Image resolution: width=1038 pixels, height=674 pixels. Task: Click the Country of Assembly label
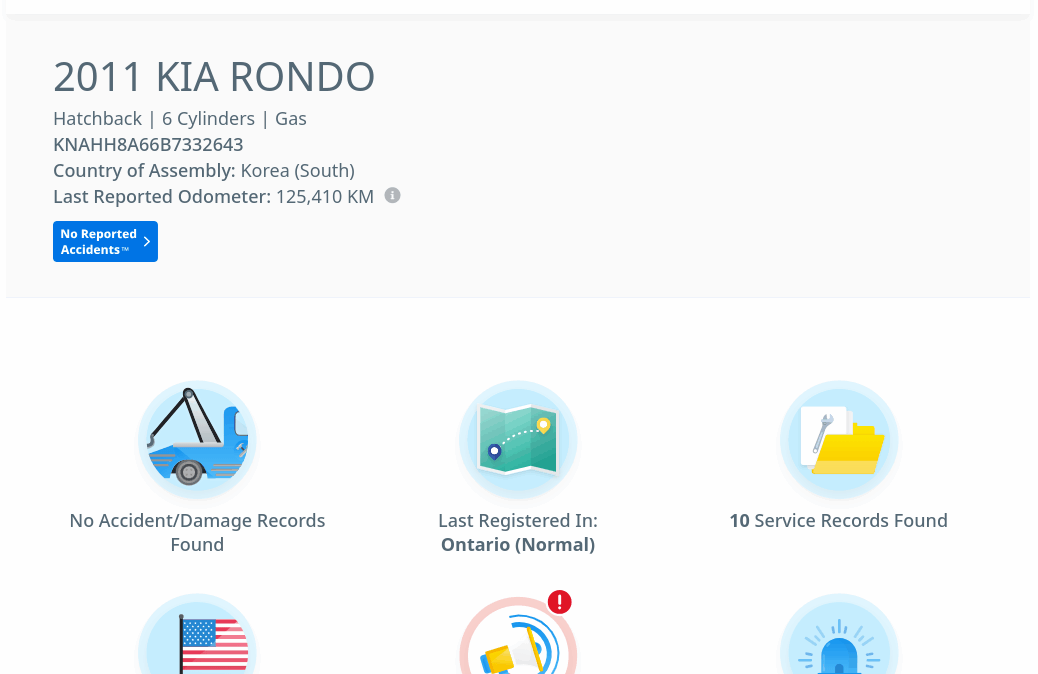point(144,171)
